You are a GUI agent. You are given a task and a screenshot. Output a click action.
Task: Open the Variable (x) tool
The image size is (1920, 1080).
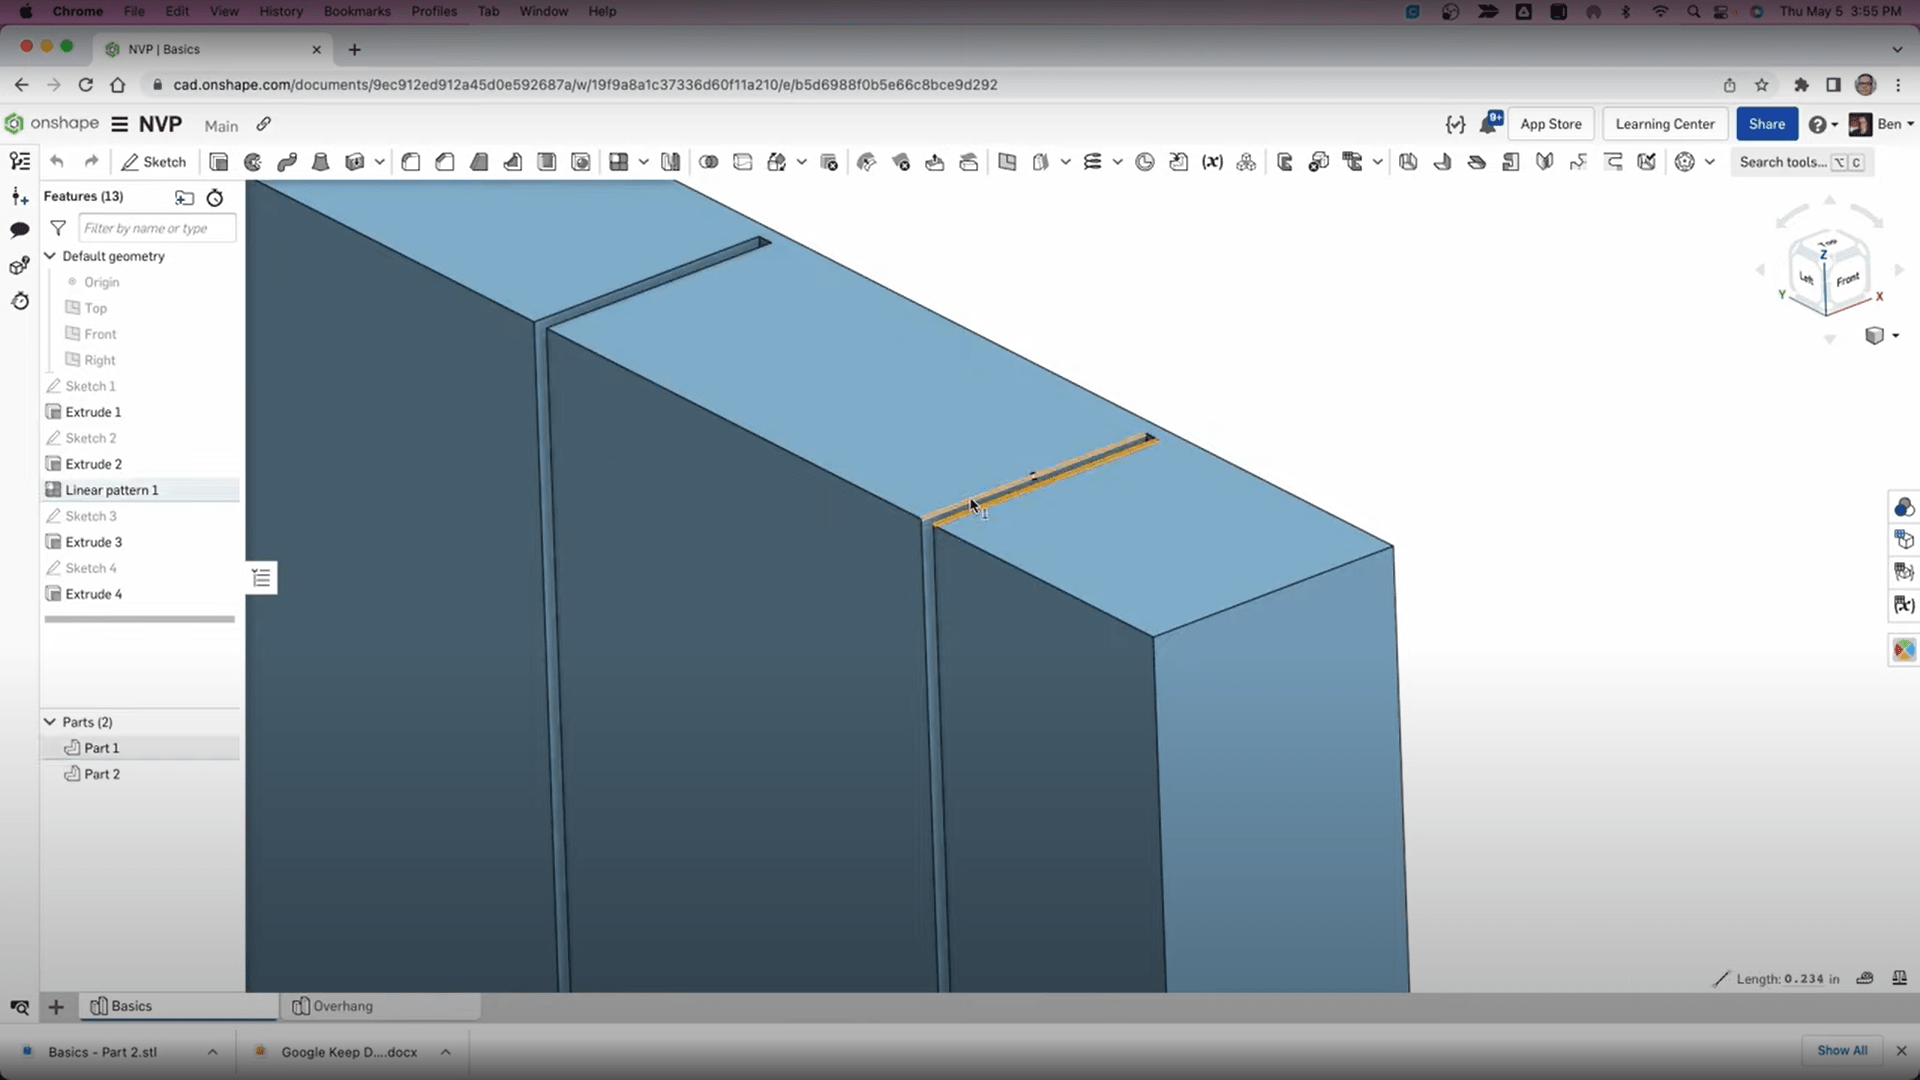pyautogui.click(x=1212, y=162)
